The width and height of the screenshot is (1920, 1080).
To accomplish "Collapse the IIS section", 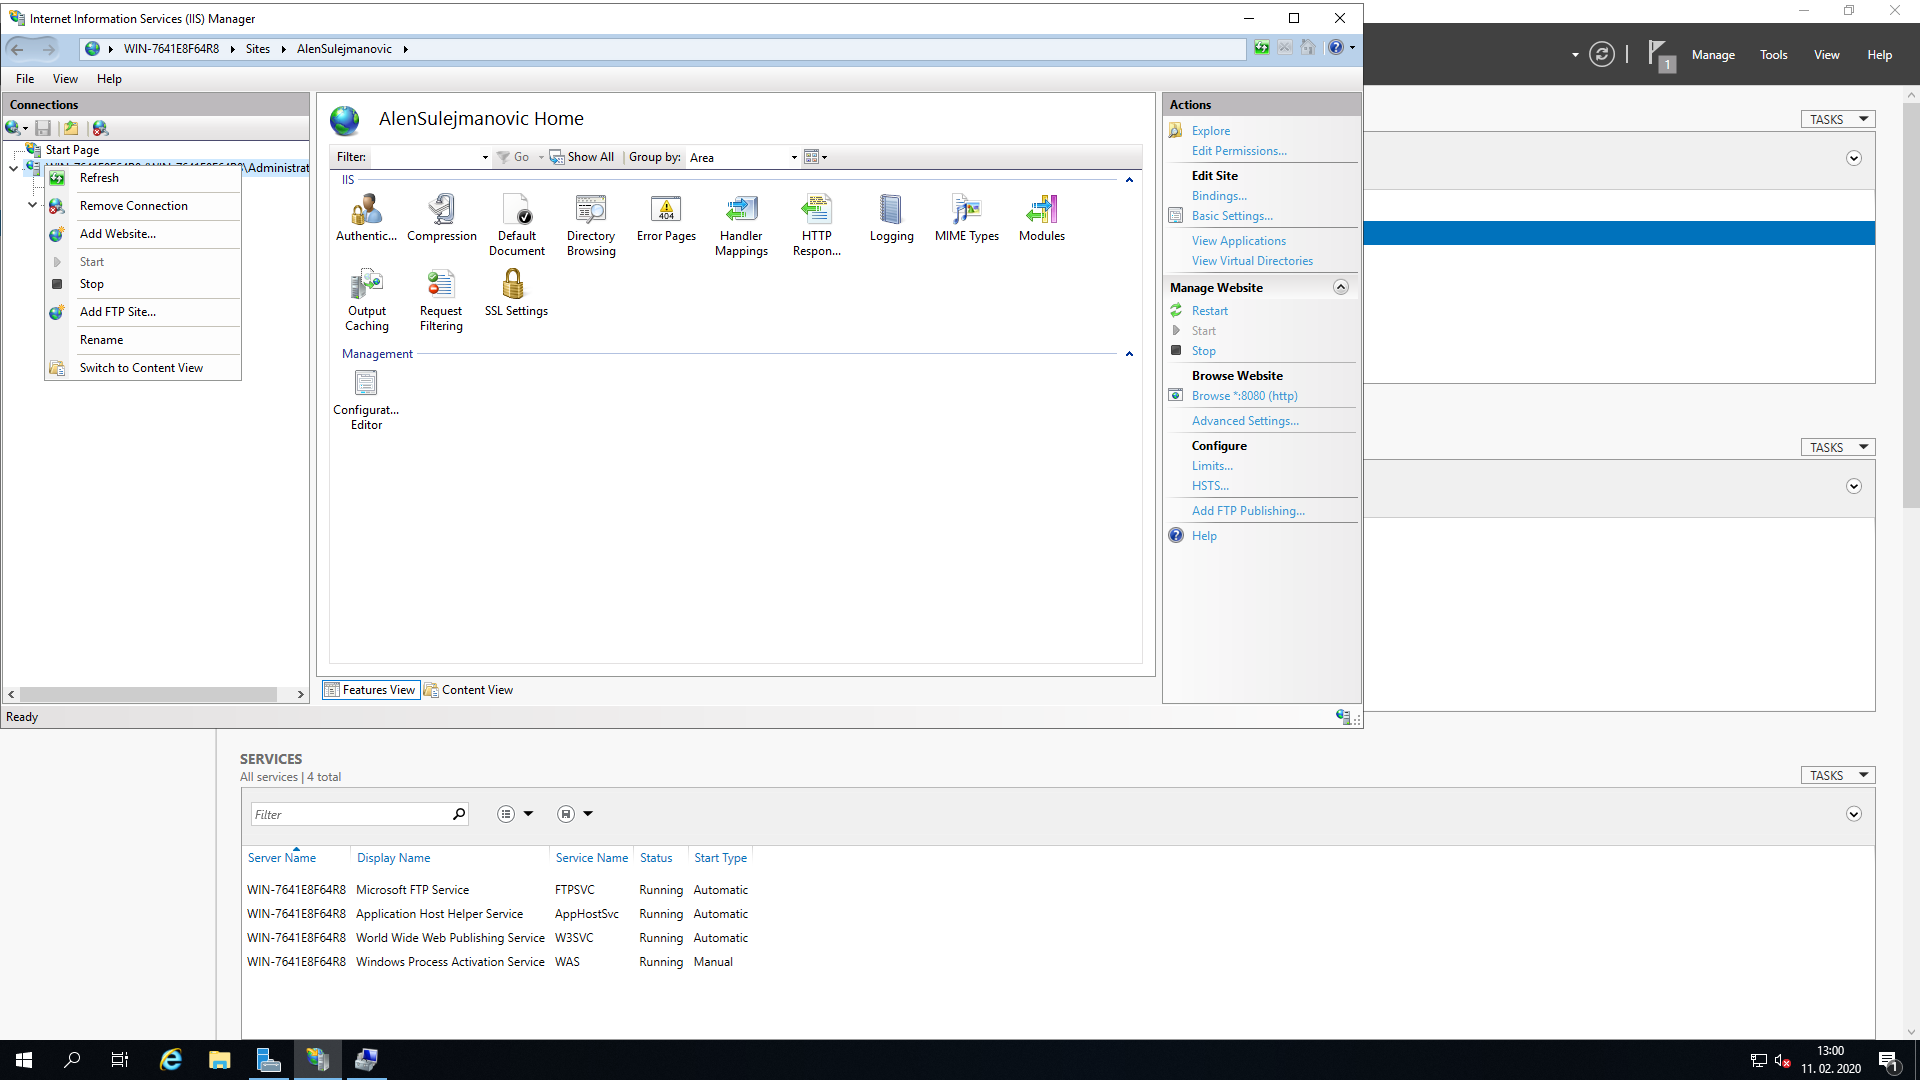I will tap(1129, 180).
